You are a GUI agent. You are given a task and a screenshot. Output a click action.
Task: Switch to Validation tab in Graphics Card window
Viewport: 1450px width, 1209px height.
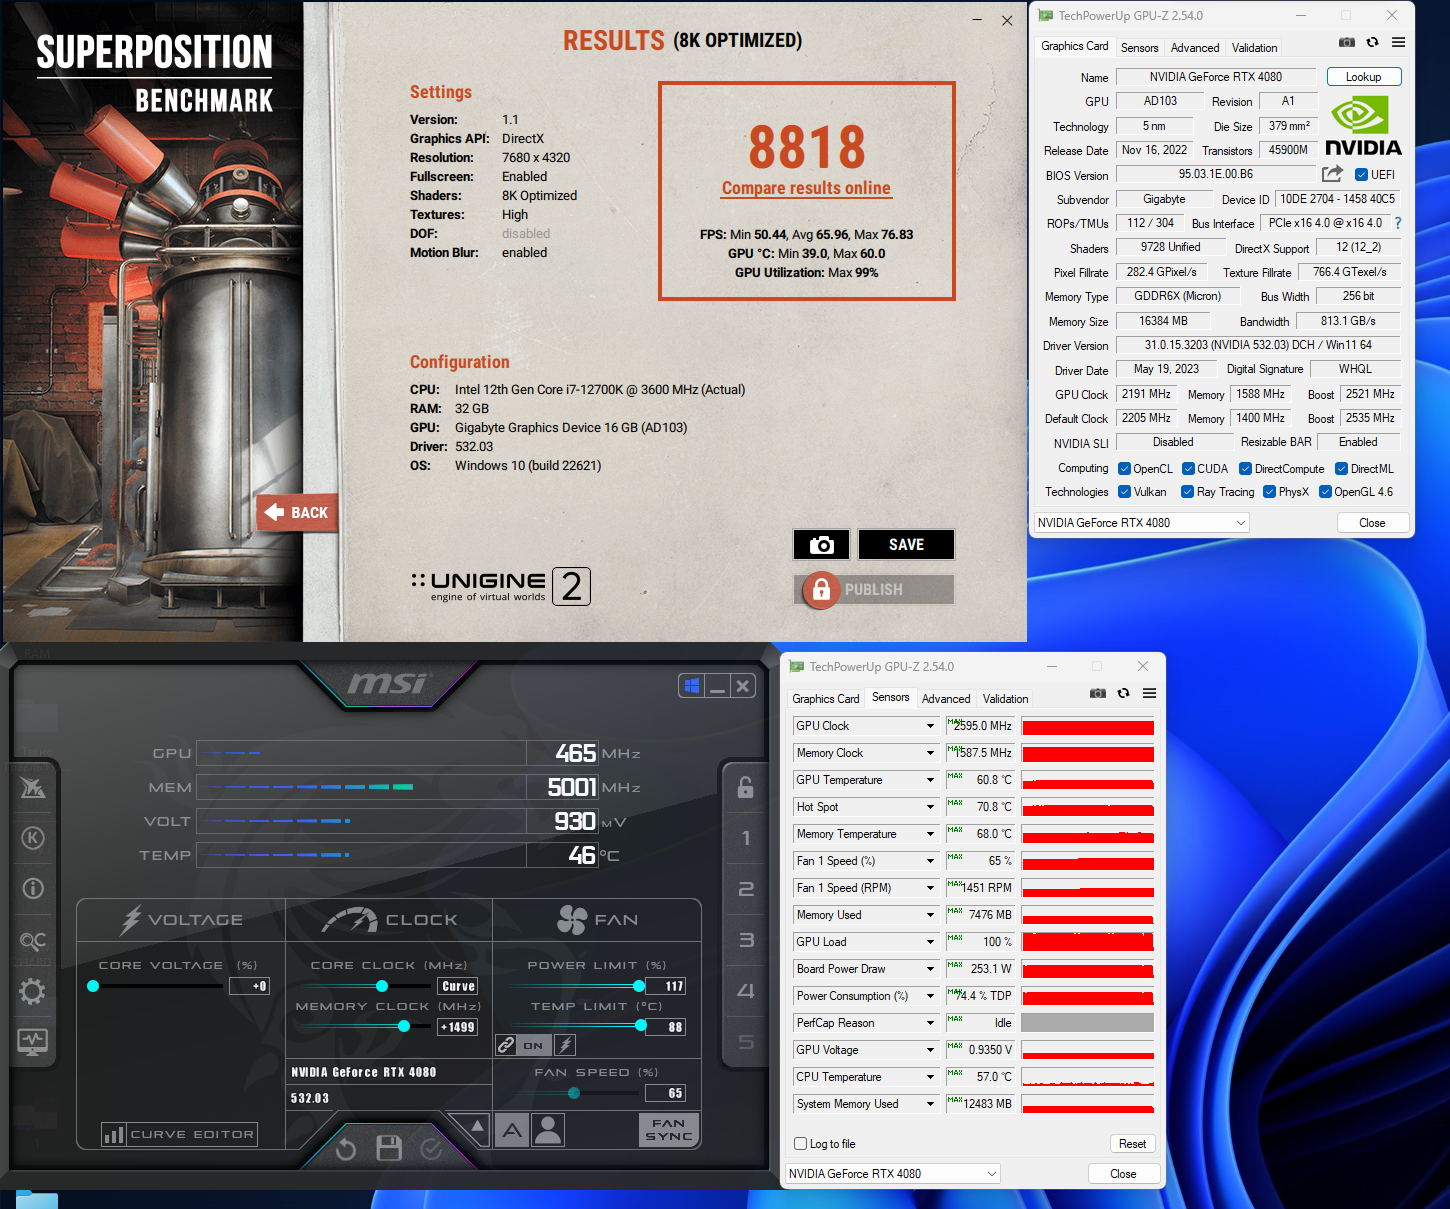point(1254,48)
